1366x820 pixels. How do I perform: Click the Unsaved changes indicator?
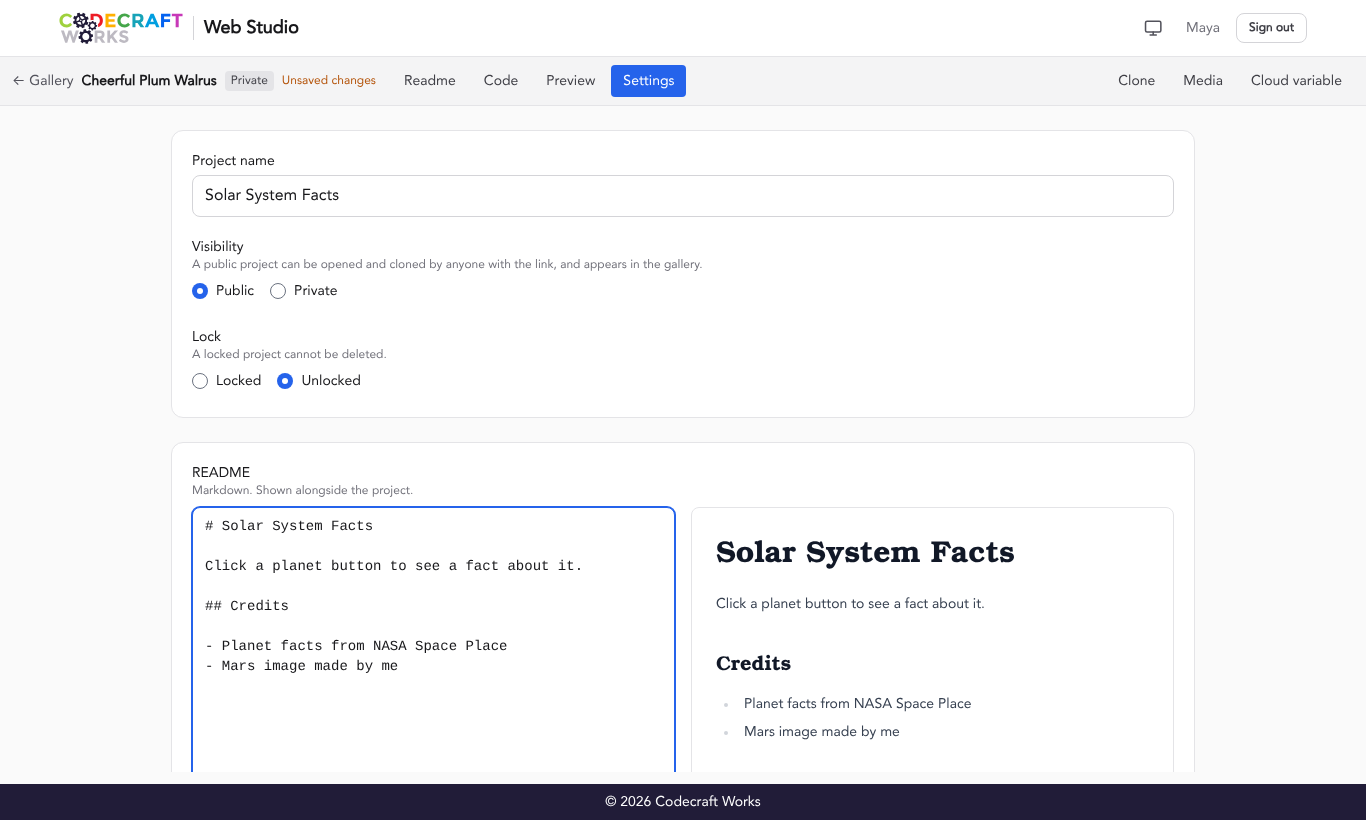click(329, 80)
